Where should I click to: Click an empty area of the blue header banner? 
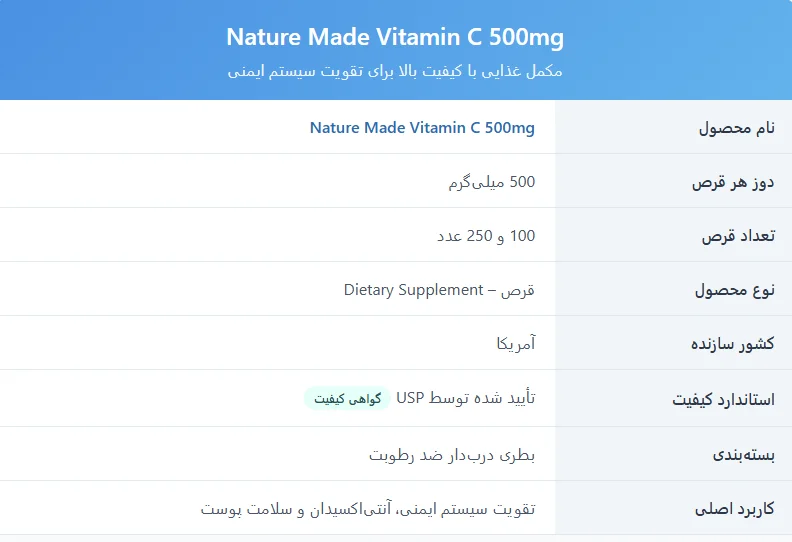[x=100, y=50]
